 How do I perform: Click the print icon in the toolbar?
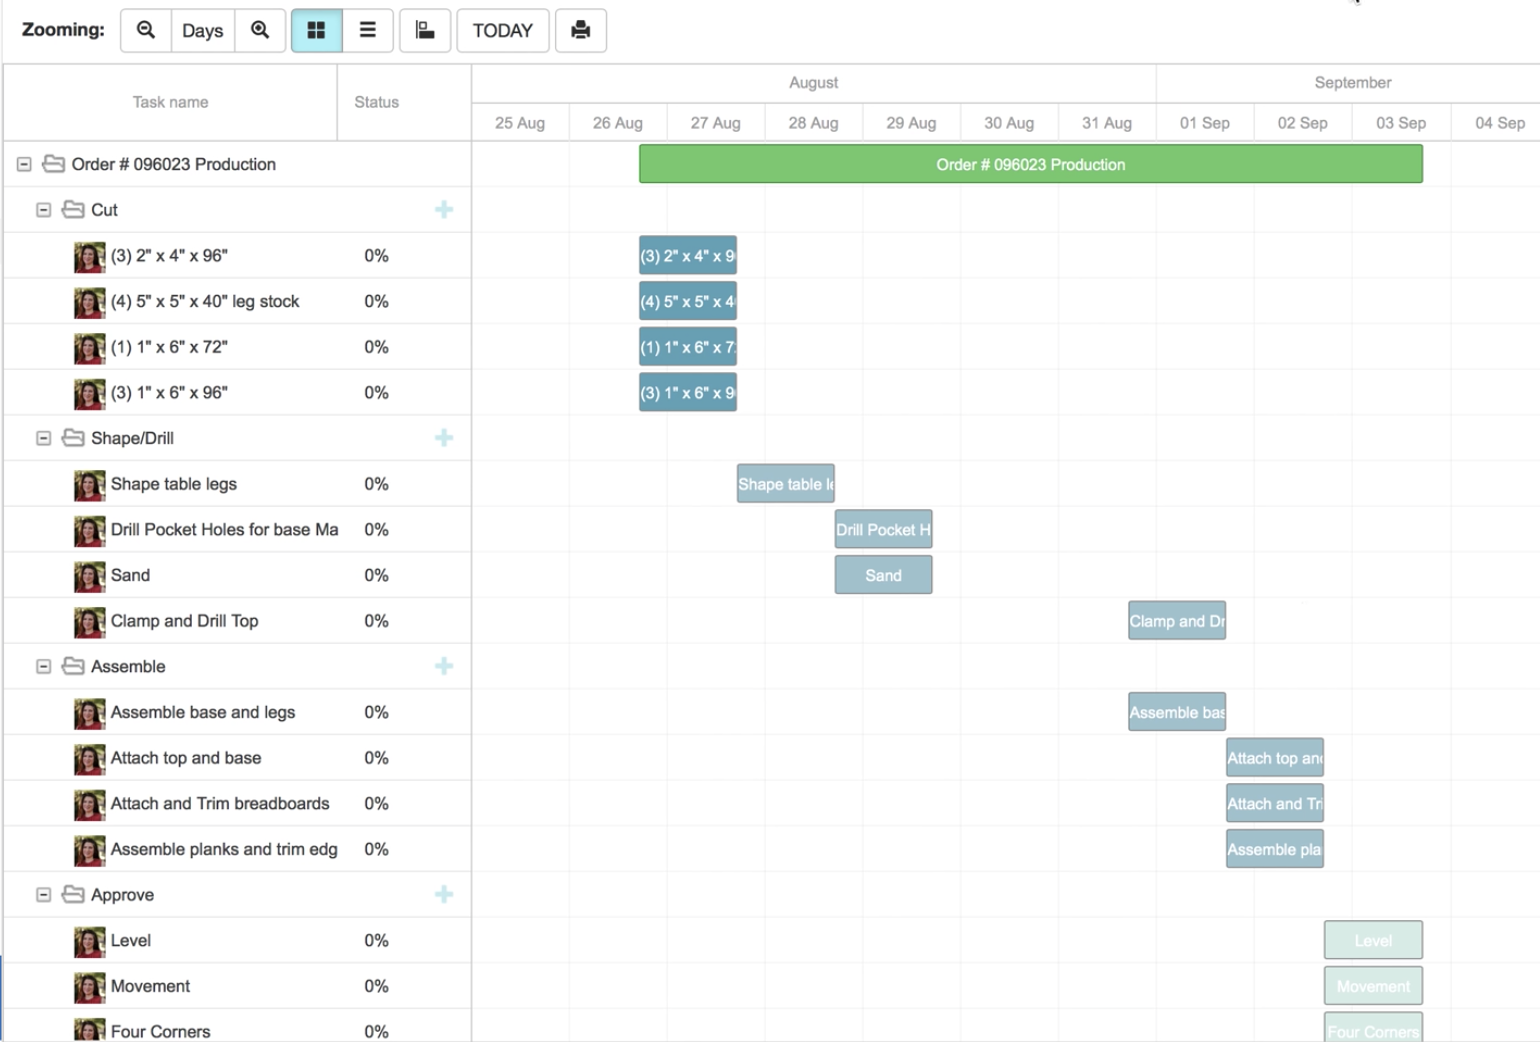(x=581, y=30)
